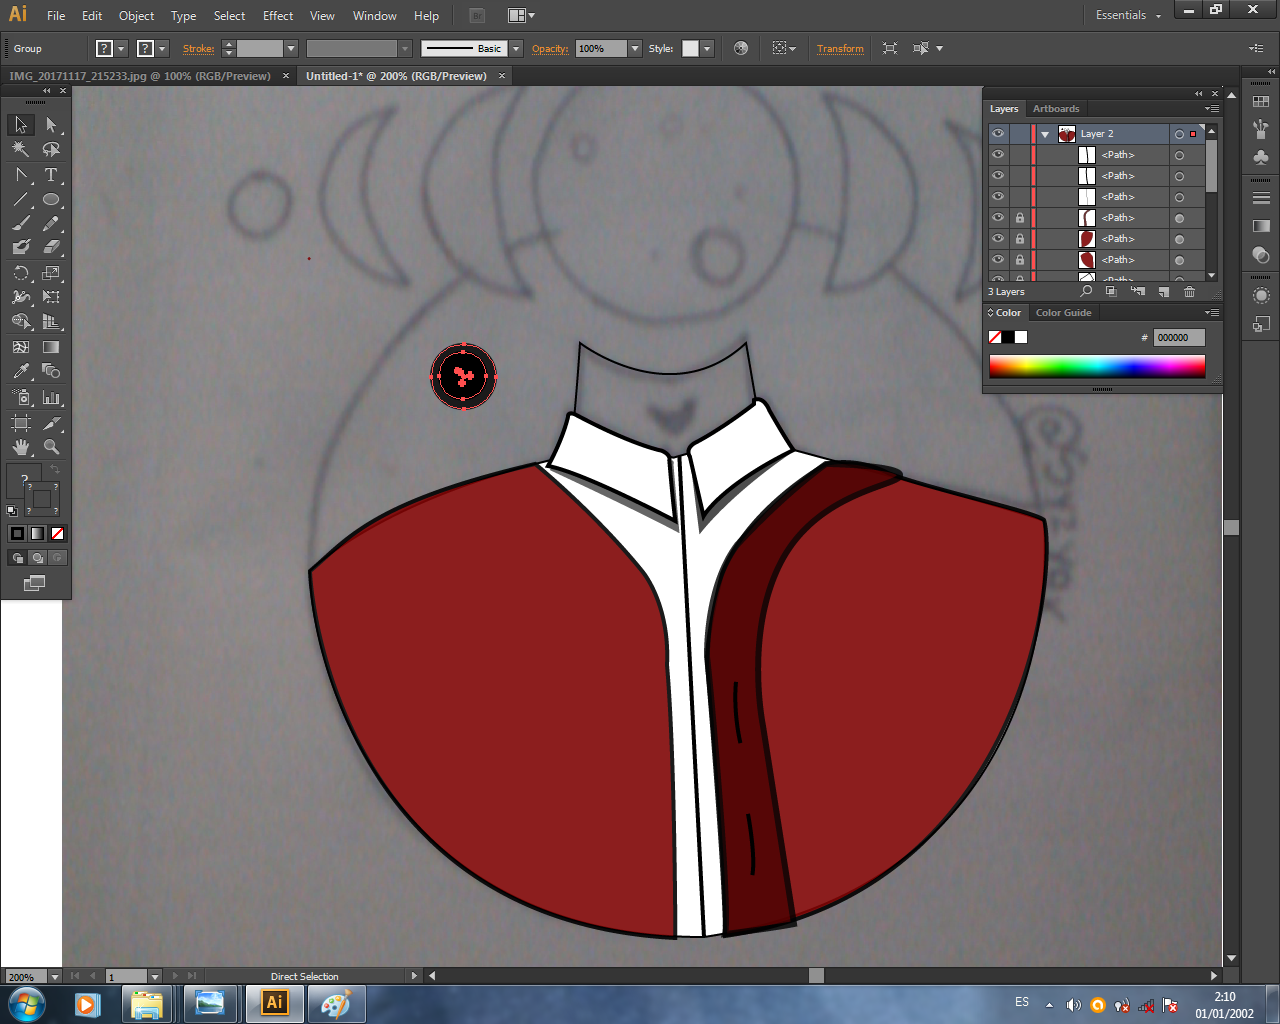Open the Basic brush definition dropdown
The image size is (1280, 1024).
[516, 48]
